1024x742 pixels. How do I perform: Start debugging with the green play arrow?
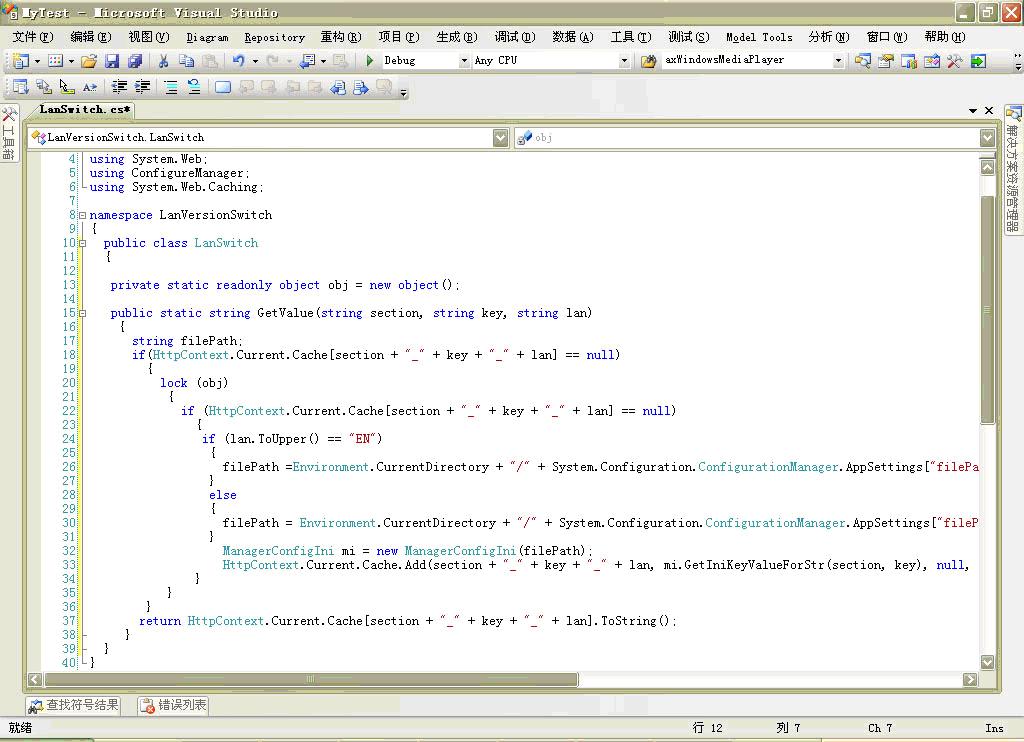(370, 61)
